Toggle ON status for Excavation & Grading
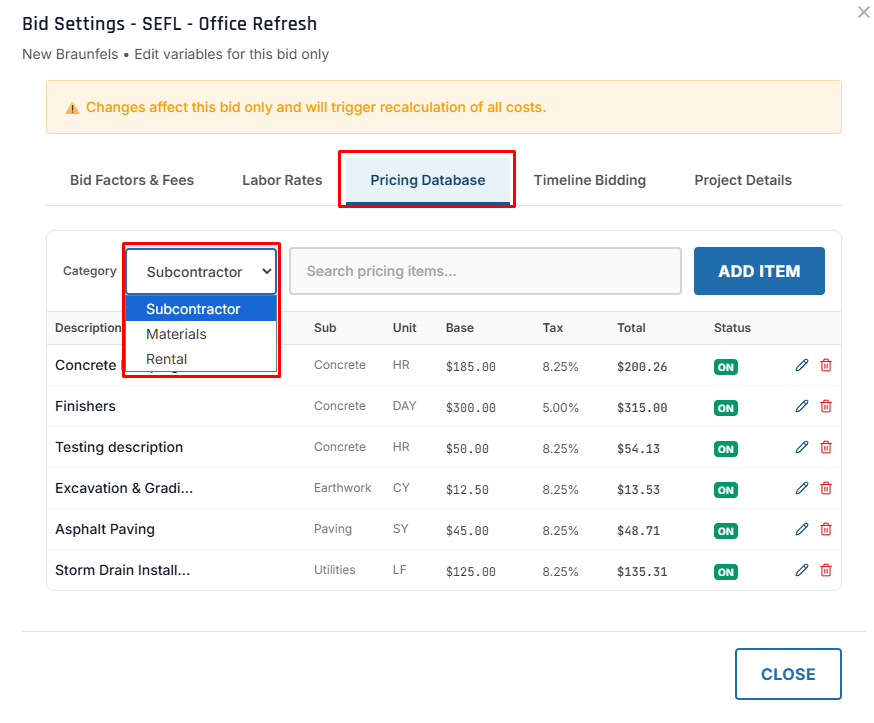 pyautogui.click(x=726, y=490)
